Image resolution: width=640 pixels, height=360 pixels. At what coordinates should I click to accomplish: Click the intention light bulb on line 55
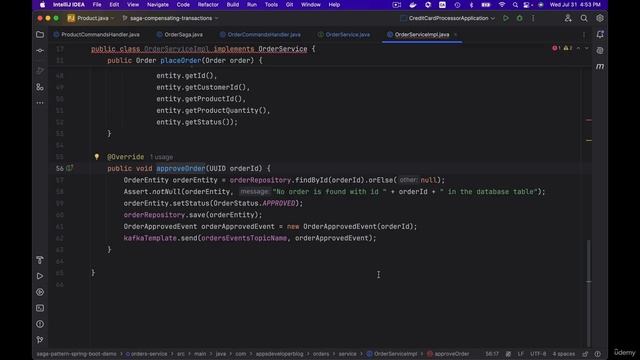click(97, 156)
